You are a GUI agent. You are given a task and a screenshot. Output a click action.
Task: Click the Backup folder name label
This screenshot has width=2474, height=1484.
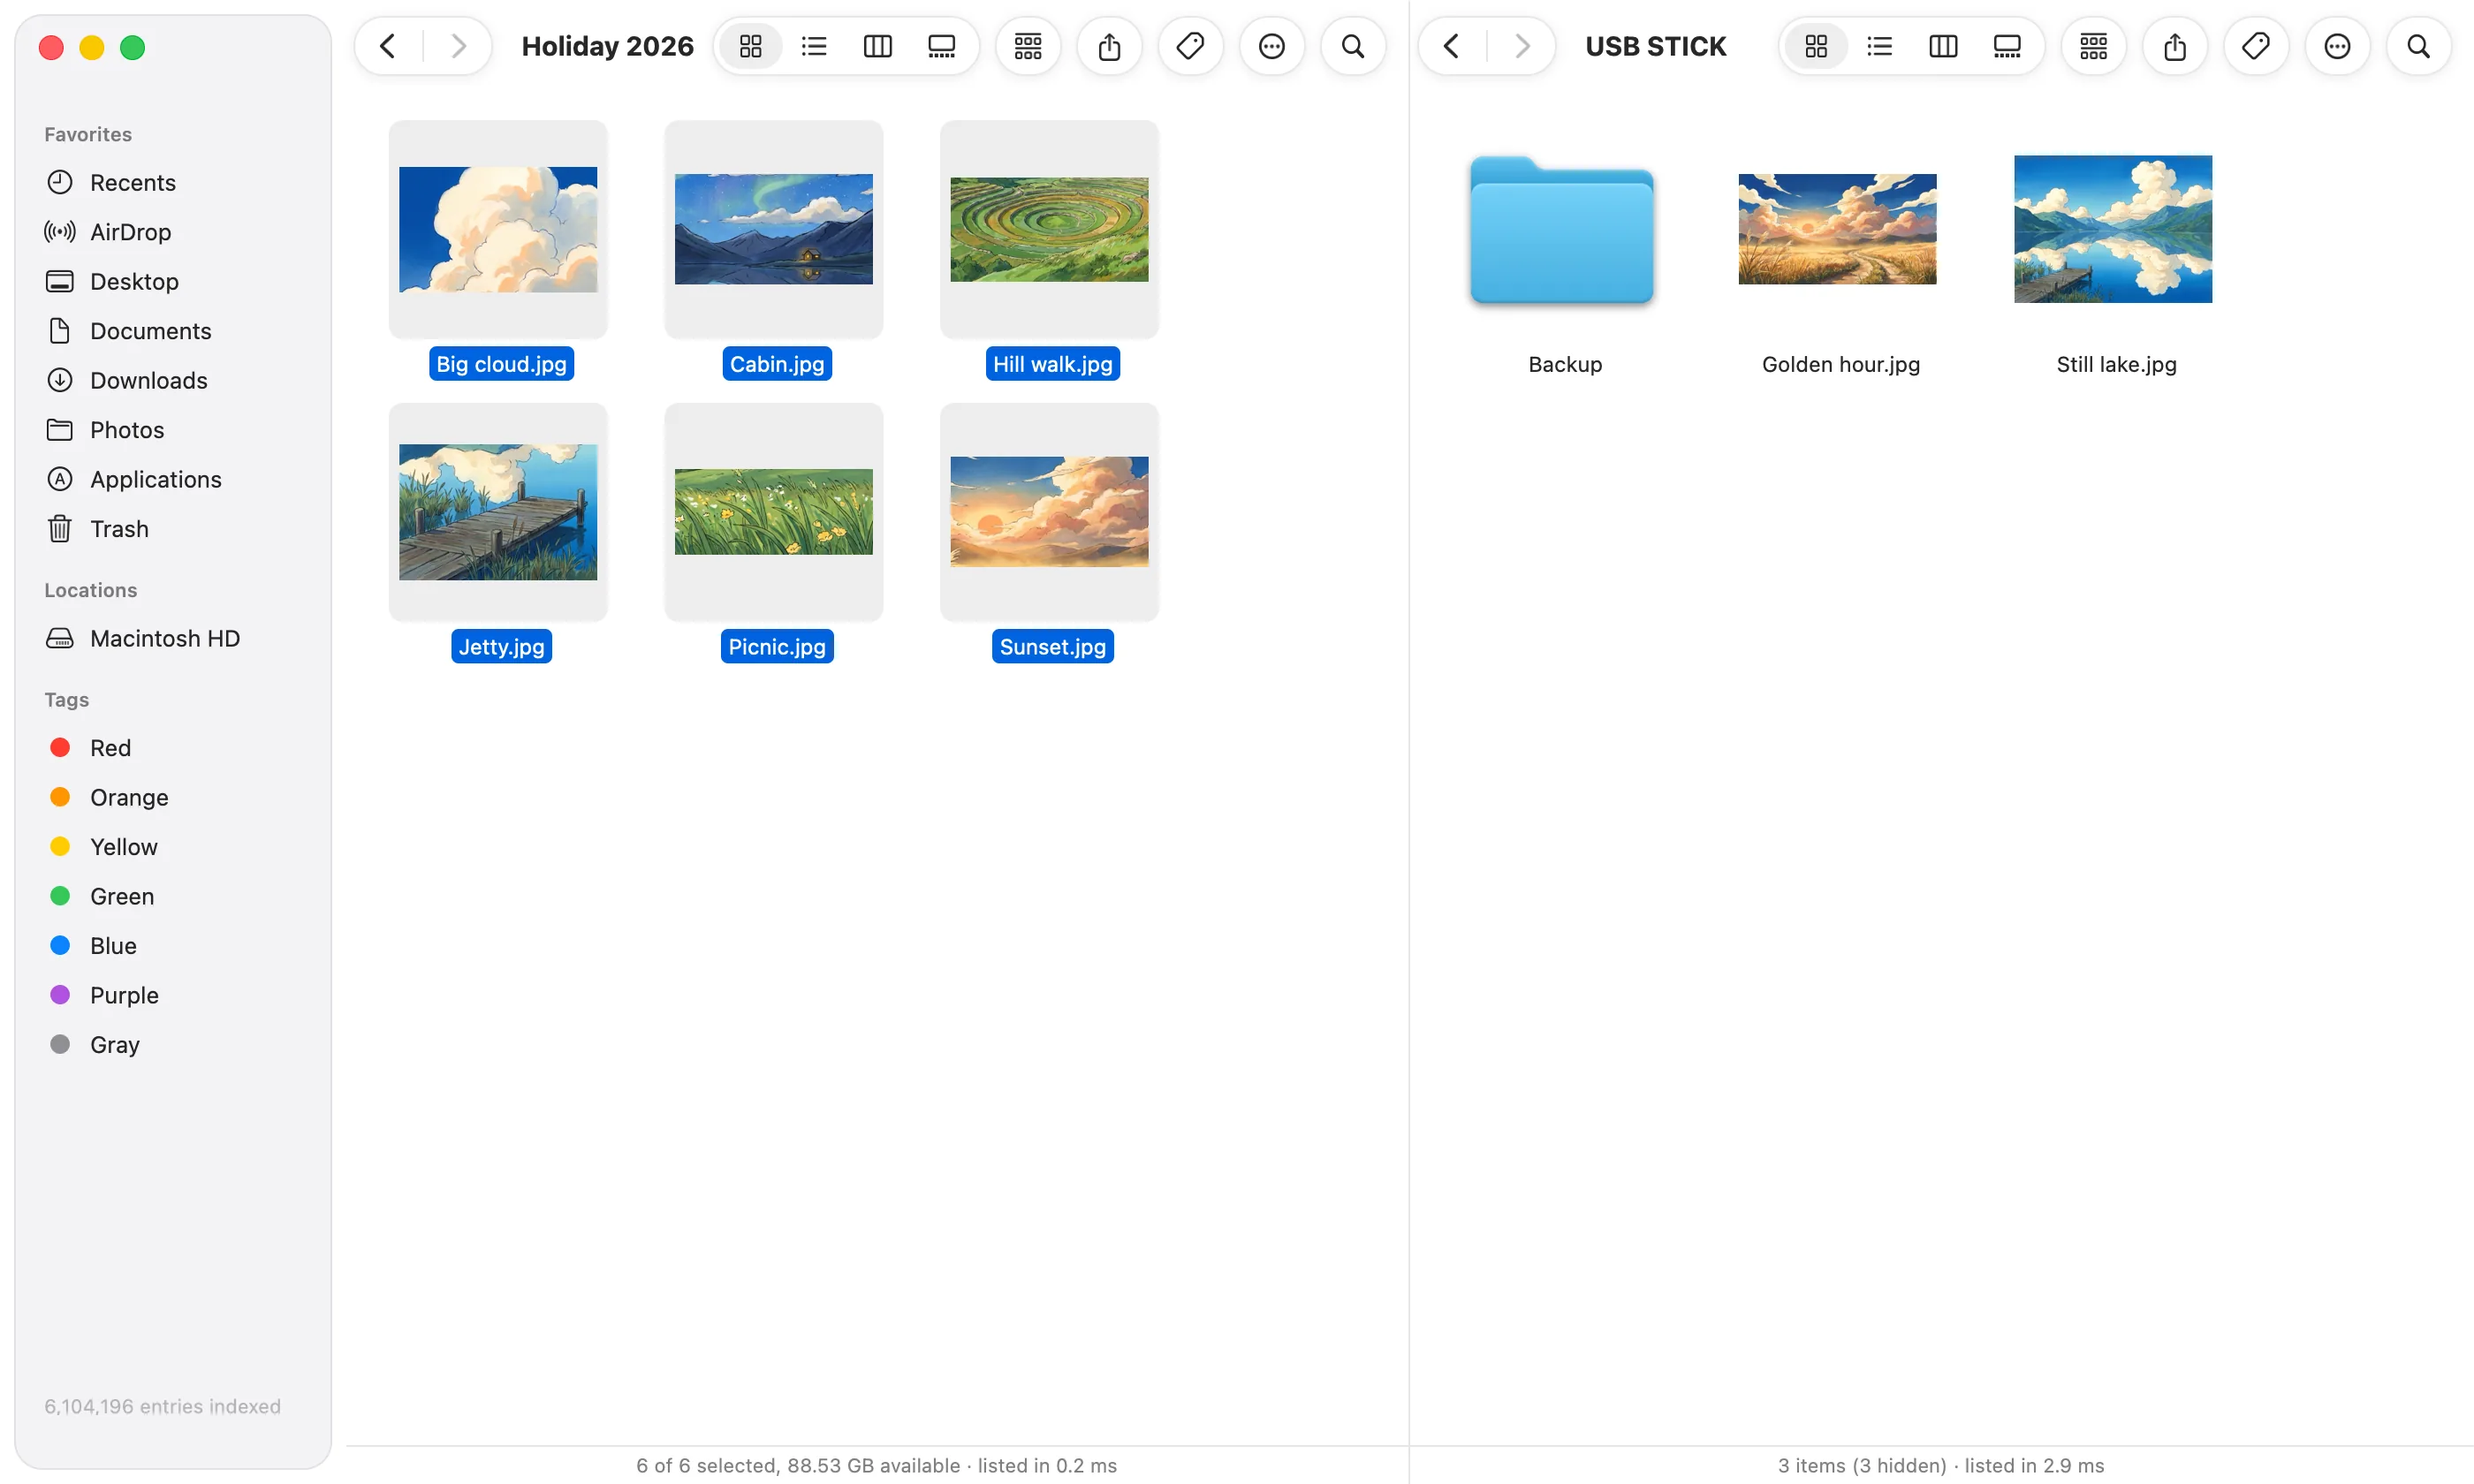tap(1565, 364)
